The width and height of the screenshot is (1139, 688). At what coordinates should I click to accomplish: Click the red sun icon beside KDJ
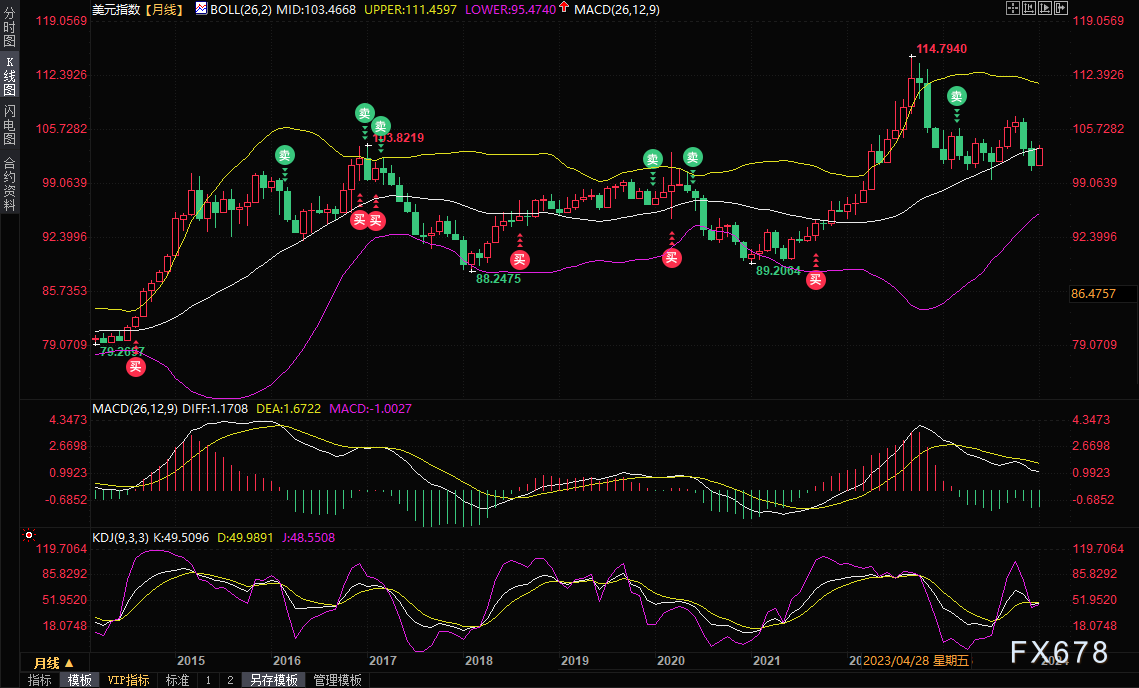pyautogui.click(x=28, y=537)
